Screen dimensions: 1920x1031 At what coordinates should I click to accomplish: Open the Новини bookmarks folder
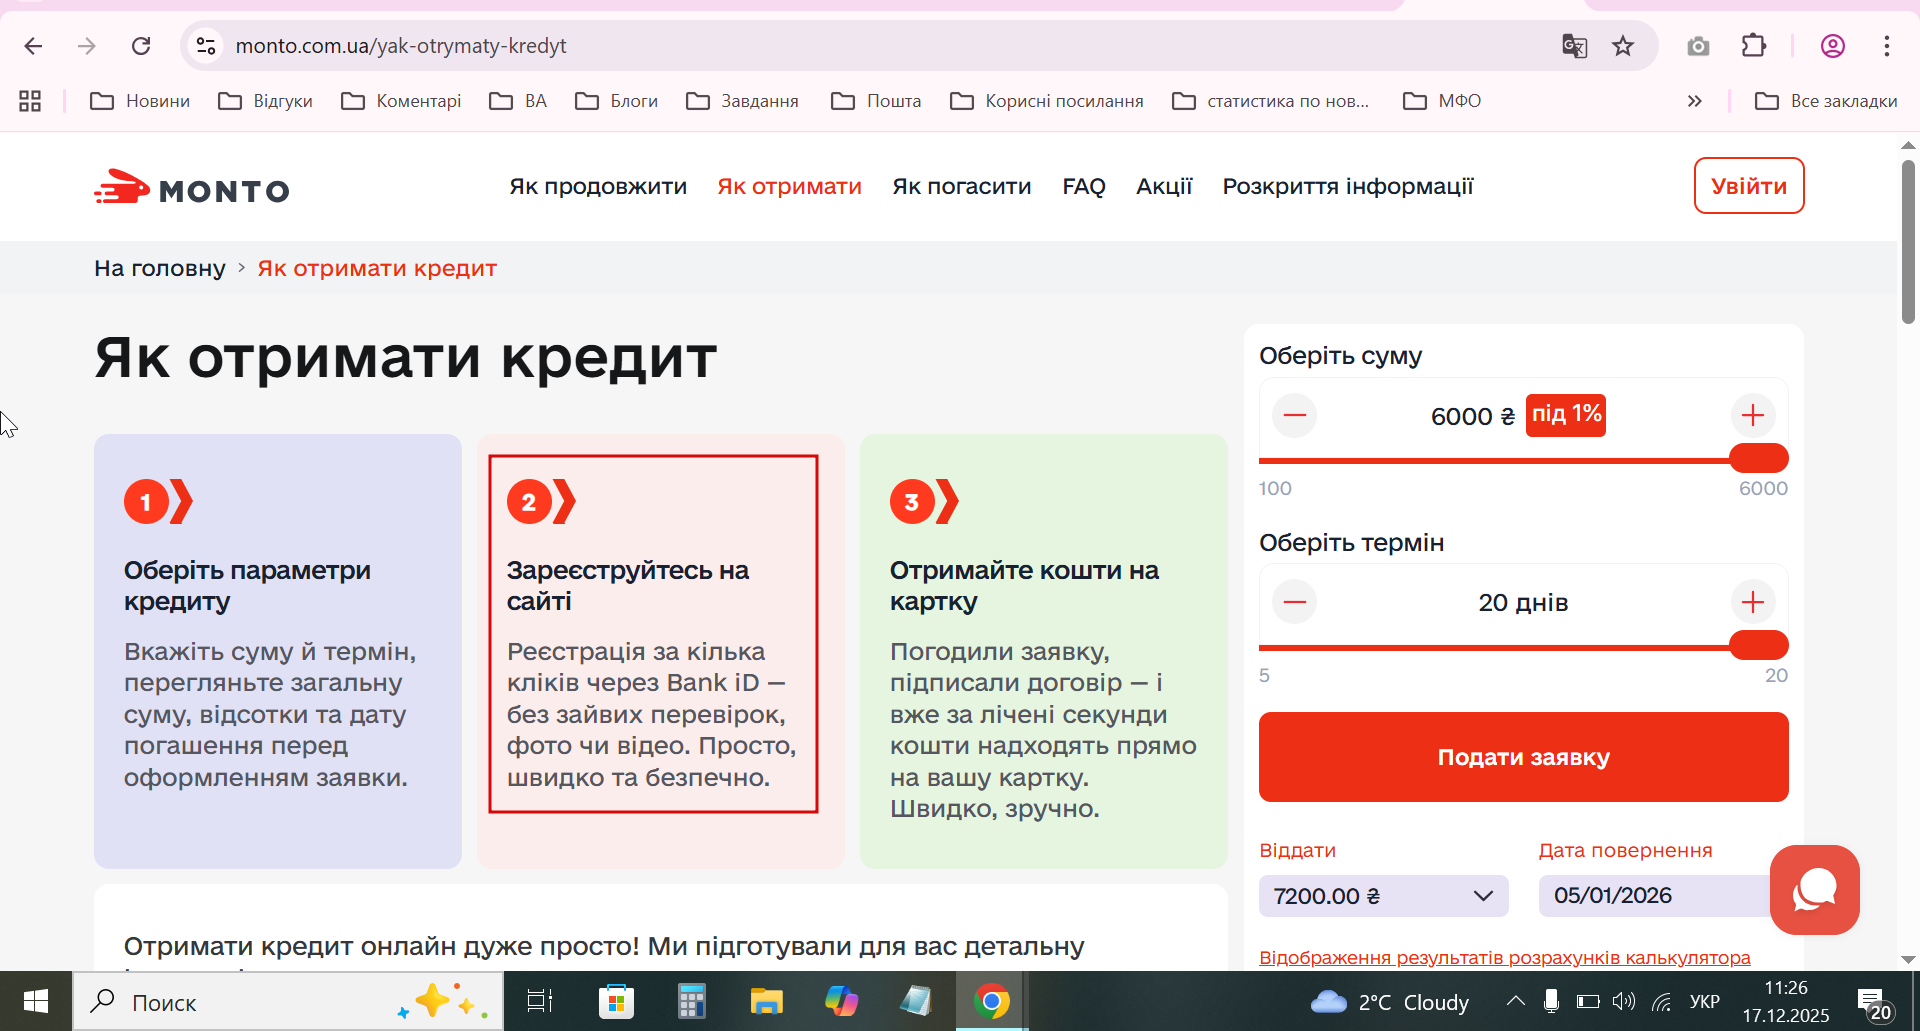click(140, 101)
